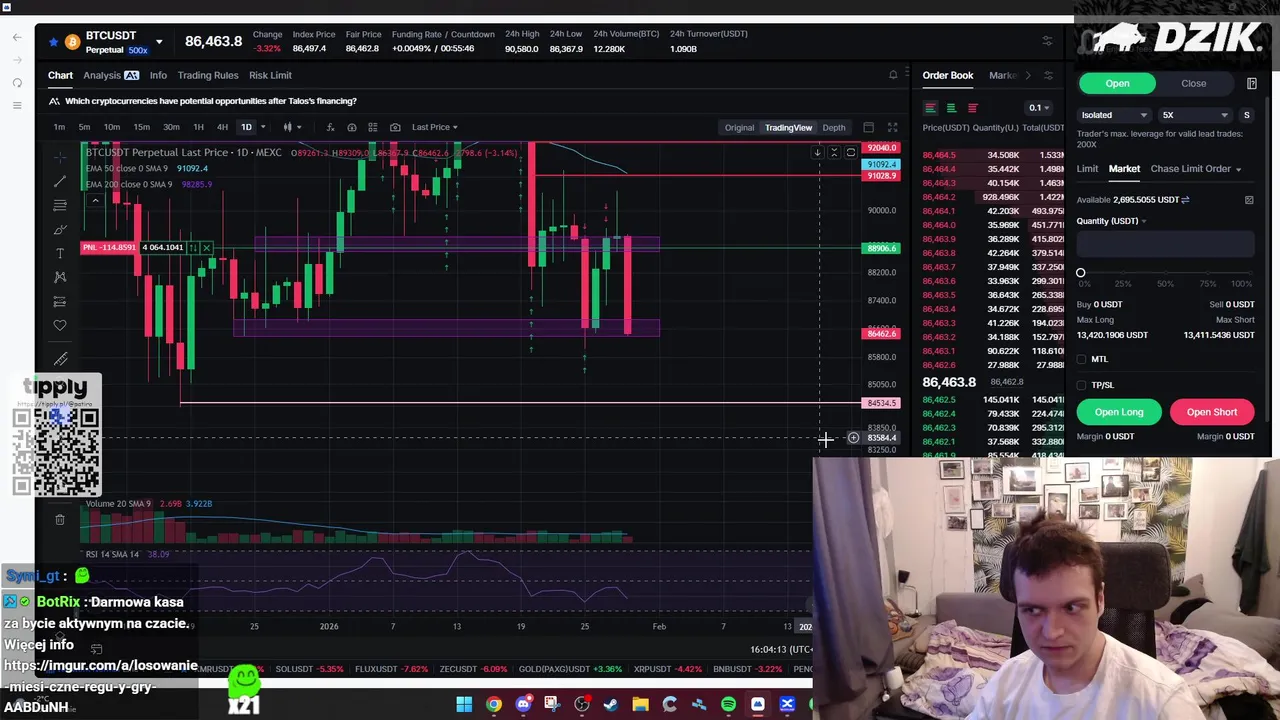Open the top-right settings sliders icon
The height and width of the screenshot is (720, 1280).
[x=1047, y=41]
